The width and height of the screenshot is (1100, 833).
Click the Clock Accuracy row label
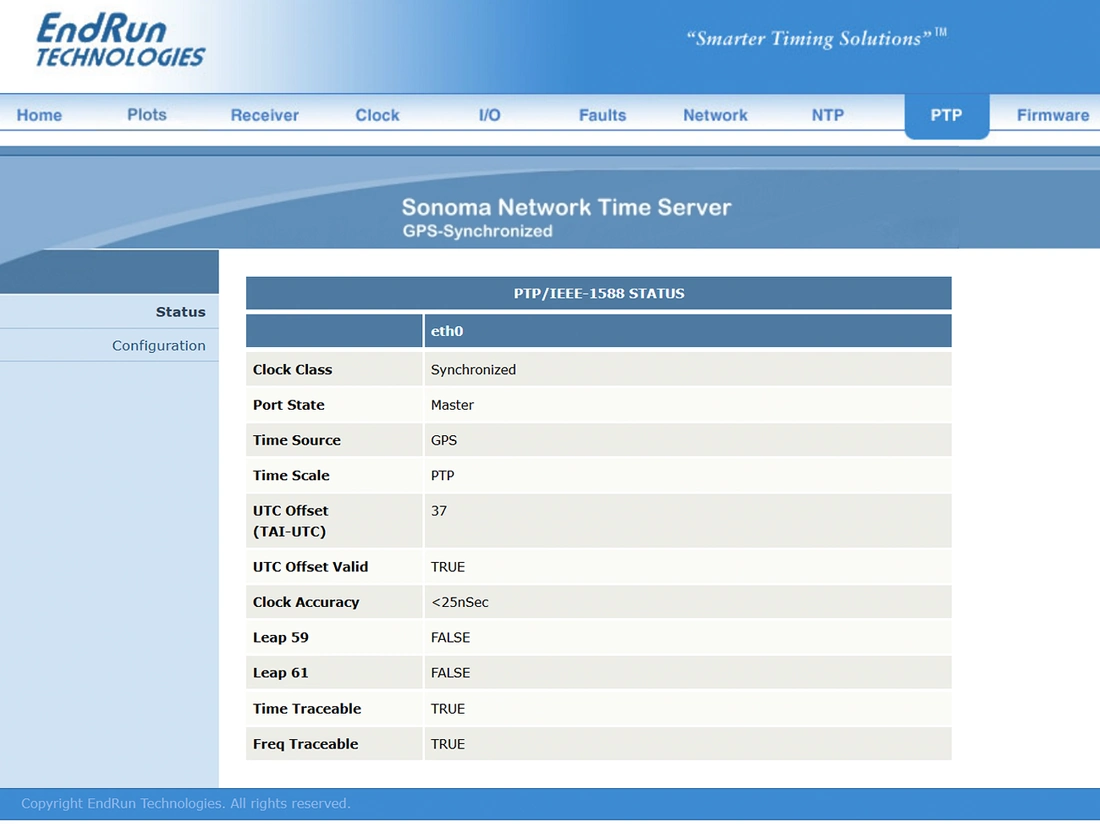tap(306, 602)
